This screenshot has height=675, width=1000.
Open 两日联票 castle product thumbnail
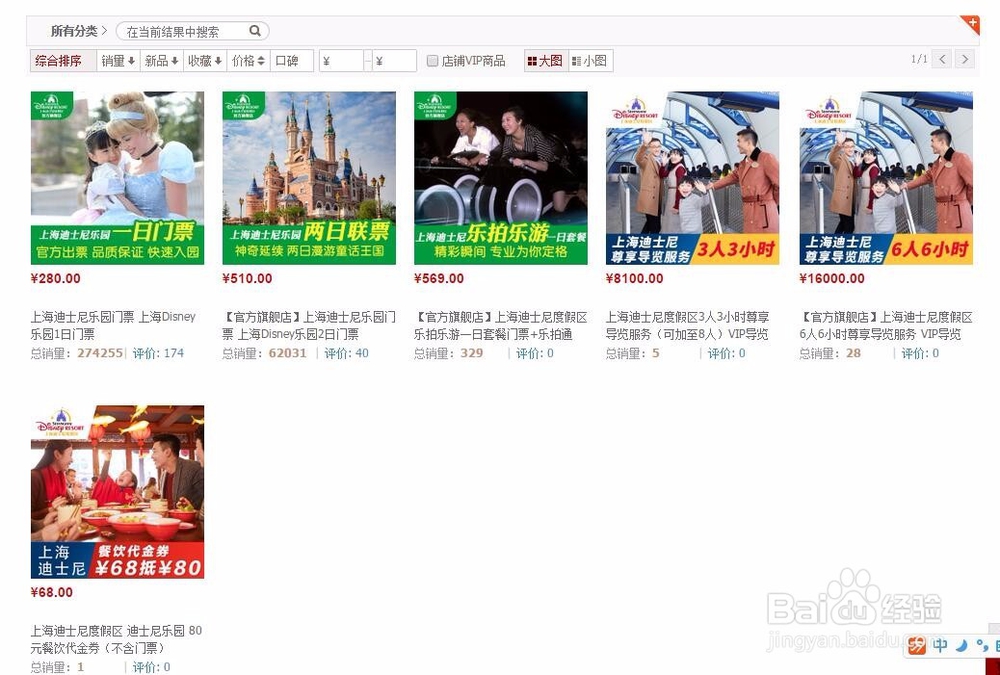tap(309, 178)
